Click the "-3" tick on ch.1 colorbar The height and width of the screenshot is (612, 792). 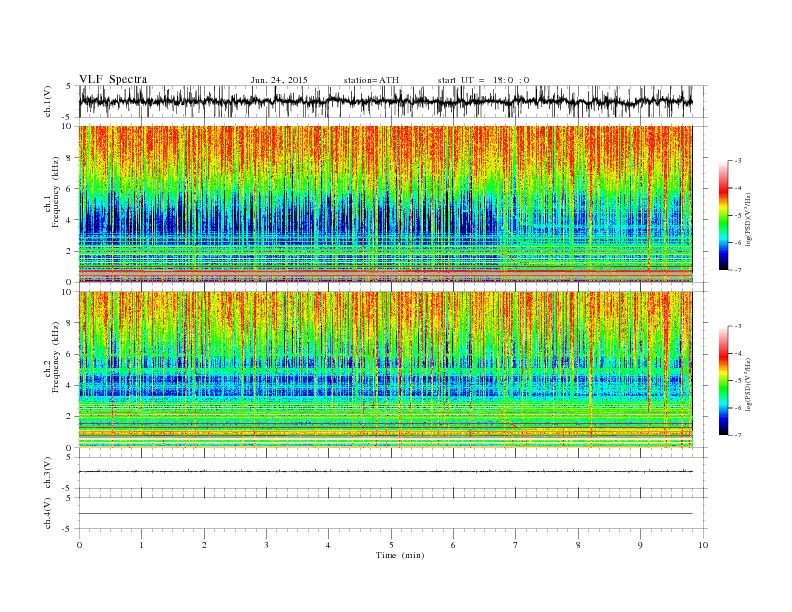point(738,161)
